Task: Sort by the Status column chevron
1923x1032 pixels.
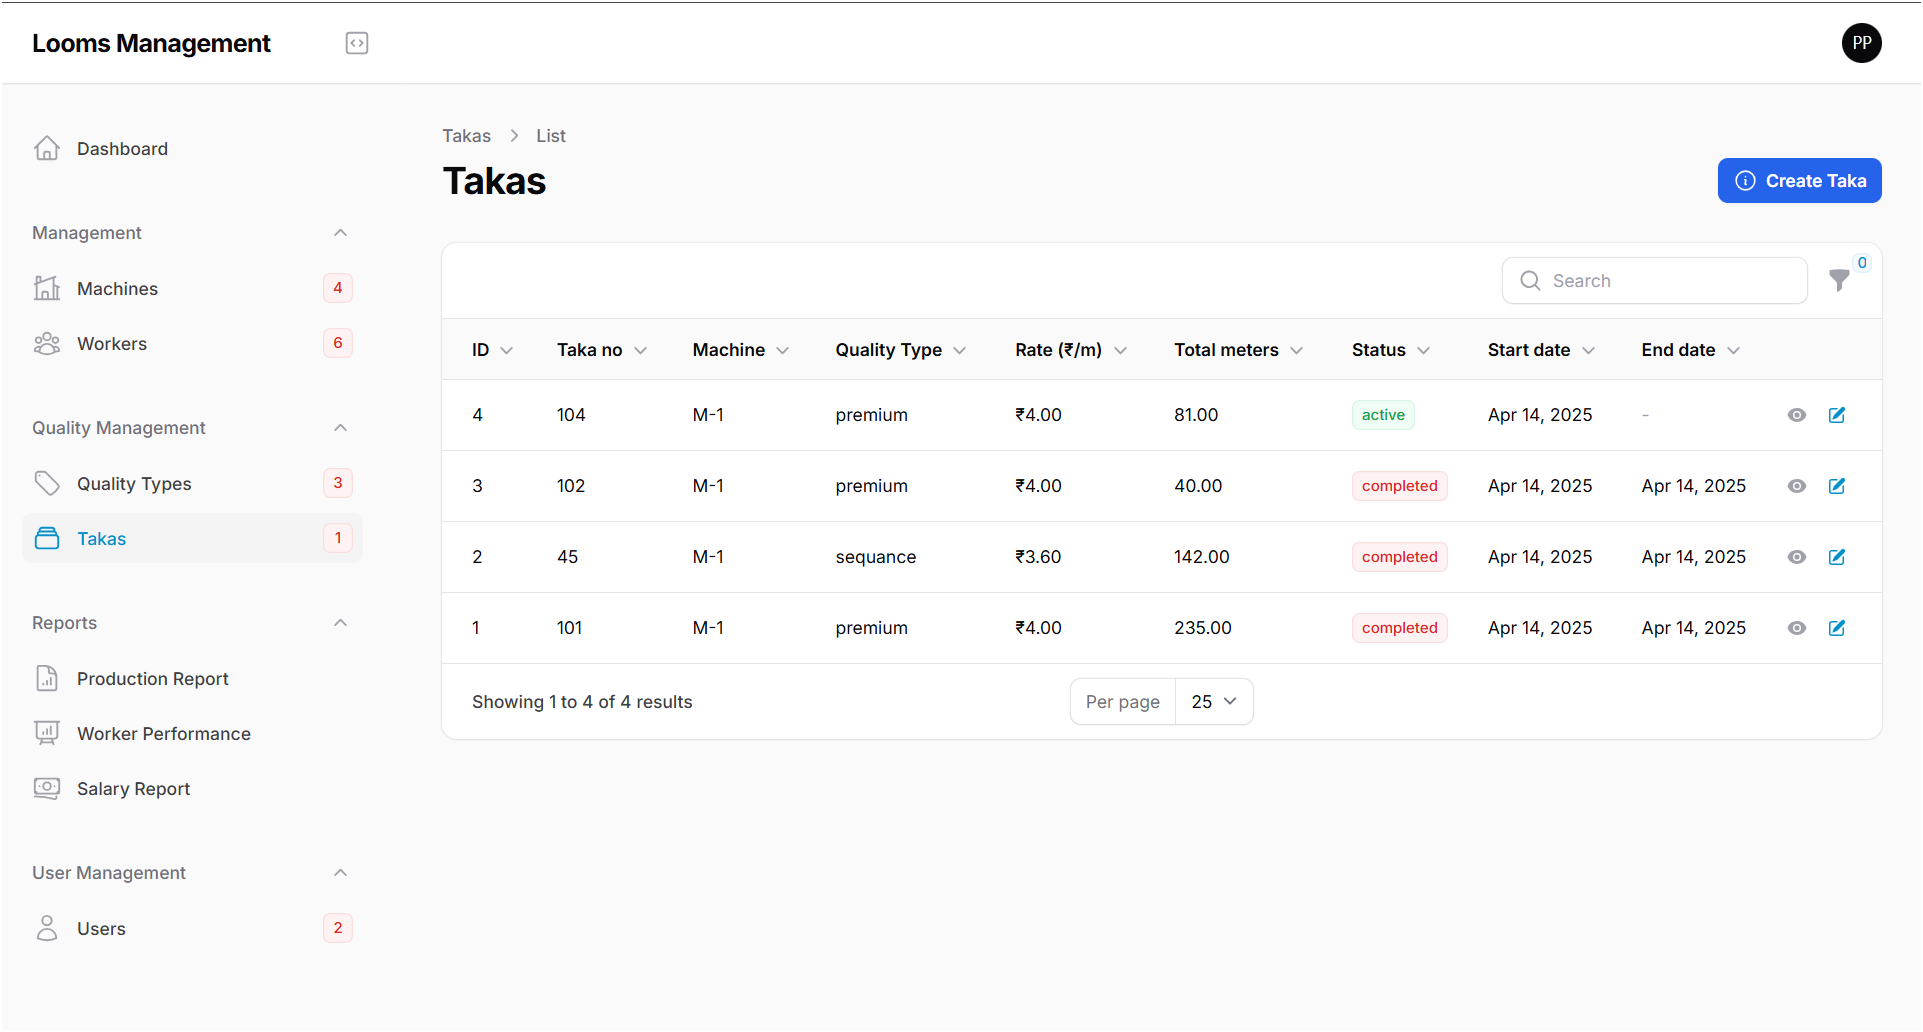Action: pos(1424,350)
